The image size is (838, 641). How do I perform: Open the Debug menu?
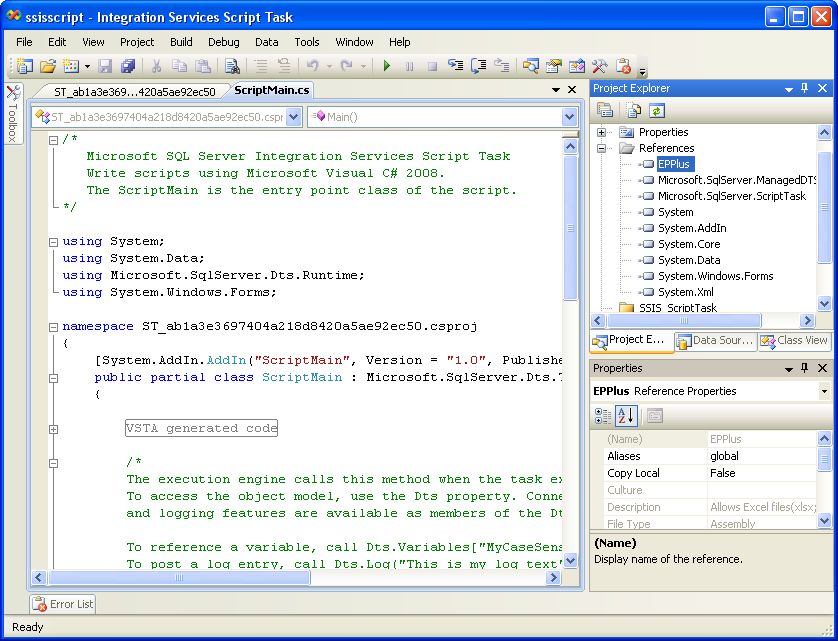tap(223, 42)
